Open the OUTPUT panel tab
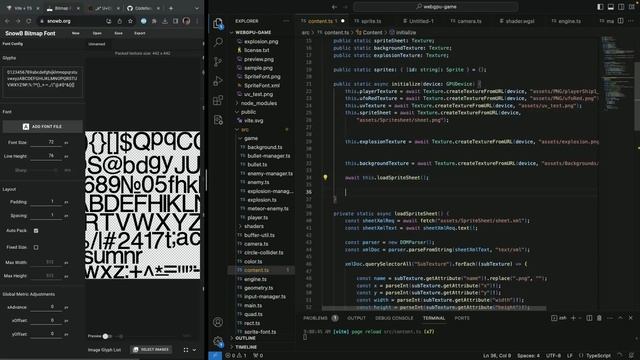This screenshot has width=640, height=360. (x=356, y=318)
